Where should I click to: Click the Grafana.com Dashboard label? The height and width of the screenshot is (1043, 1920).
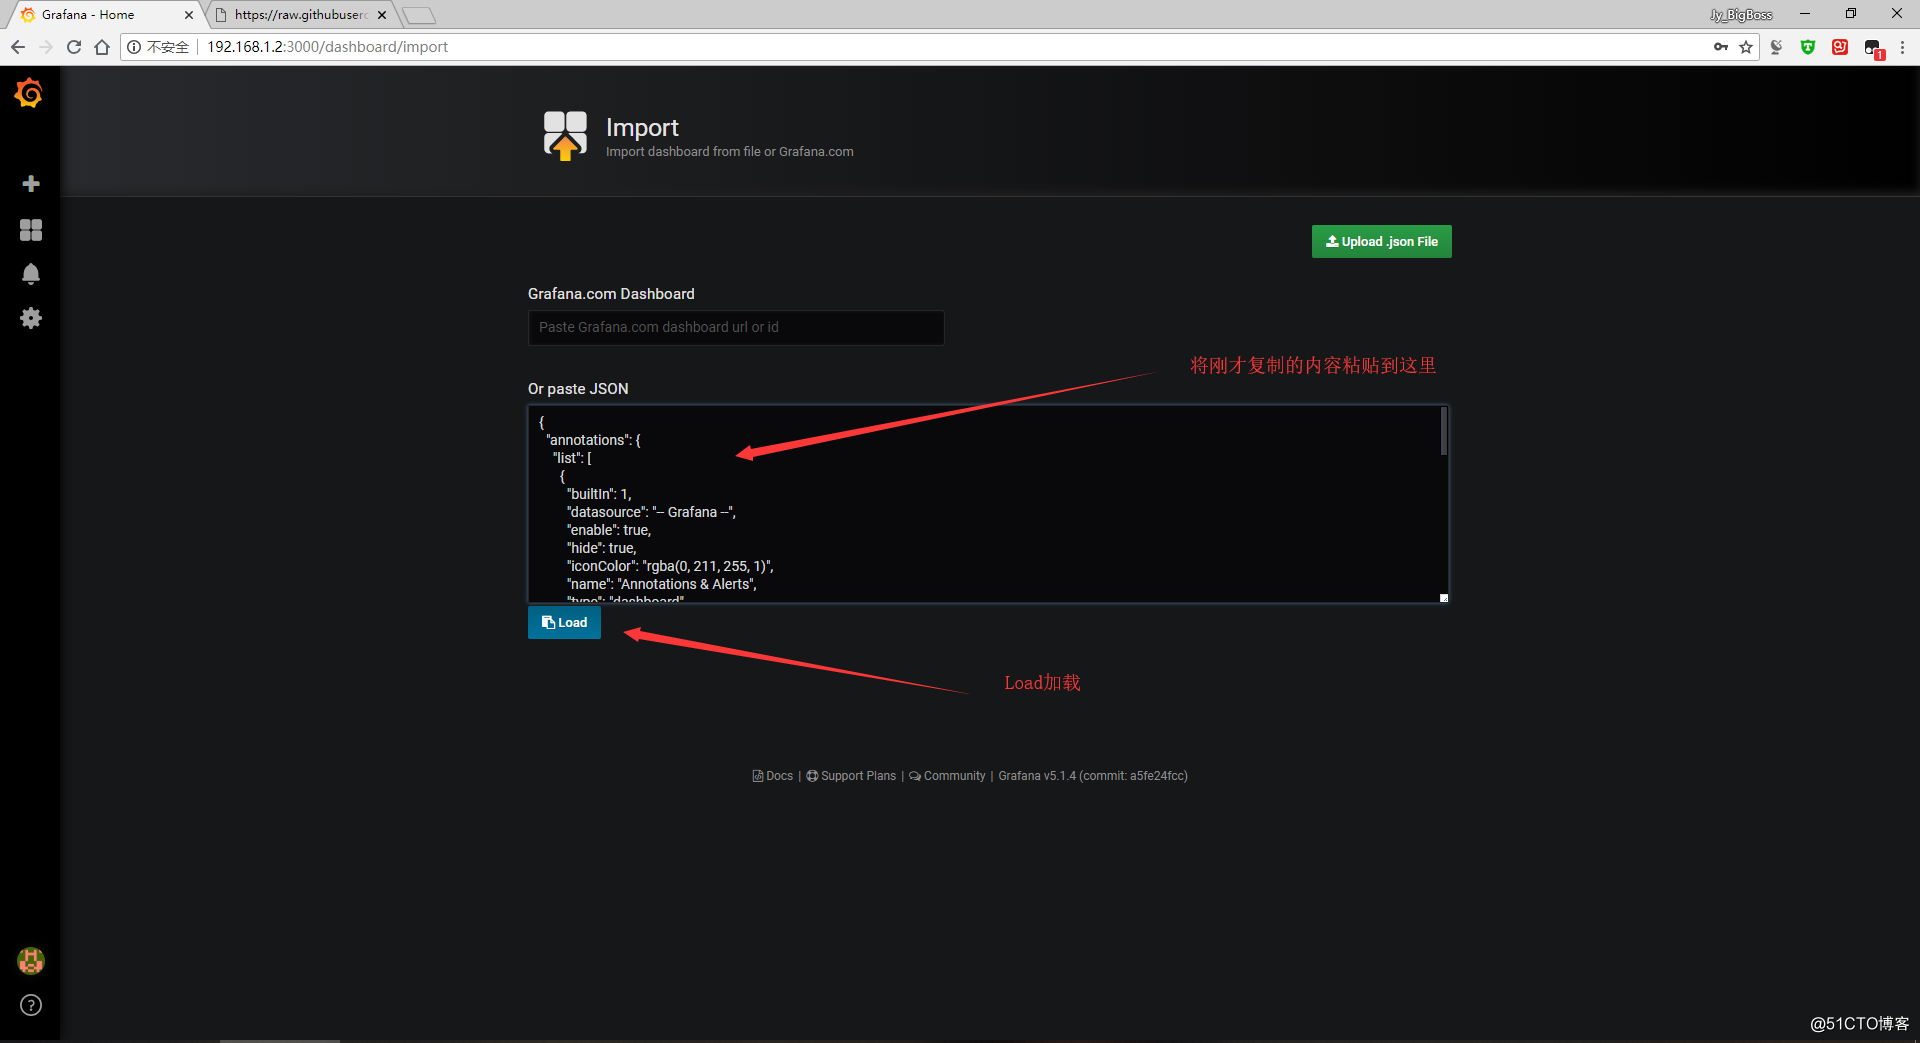[611, 294]
